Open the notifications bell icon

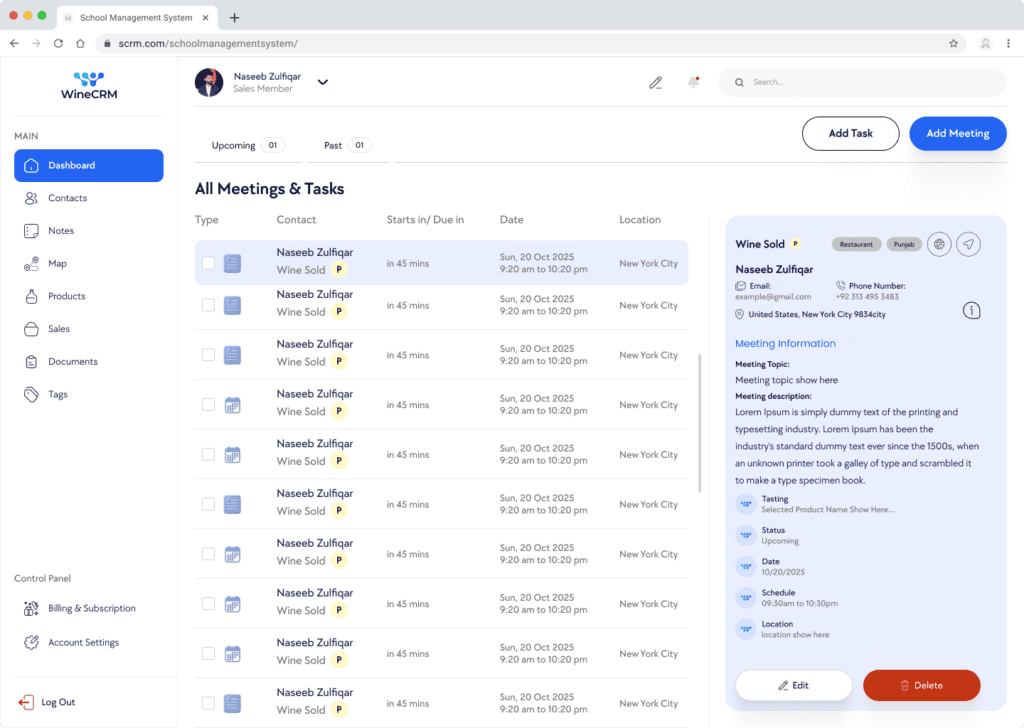click(x=693, y=83)
